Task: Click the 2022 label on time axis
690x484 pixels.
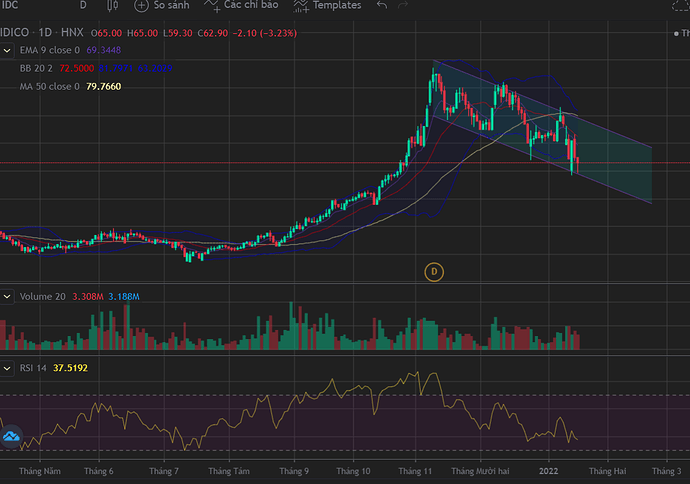Action: tap(548, 469)
